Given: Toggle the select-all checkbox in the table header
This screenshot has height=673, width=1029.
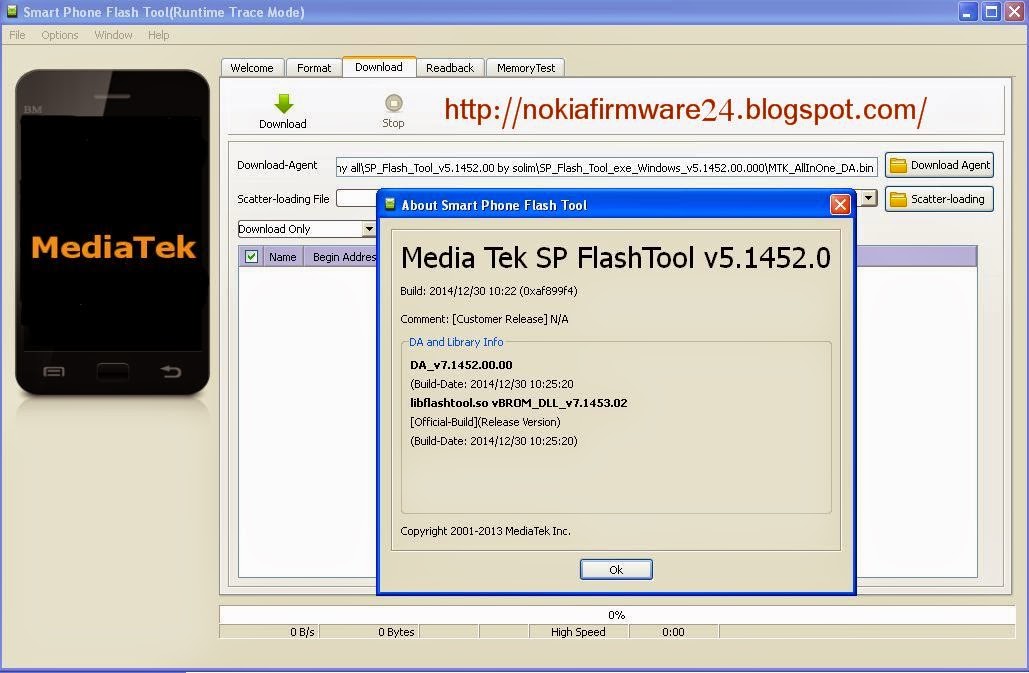Looking at the screenshot, I should [x=251, y=256].
